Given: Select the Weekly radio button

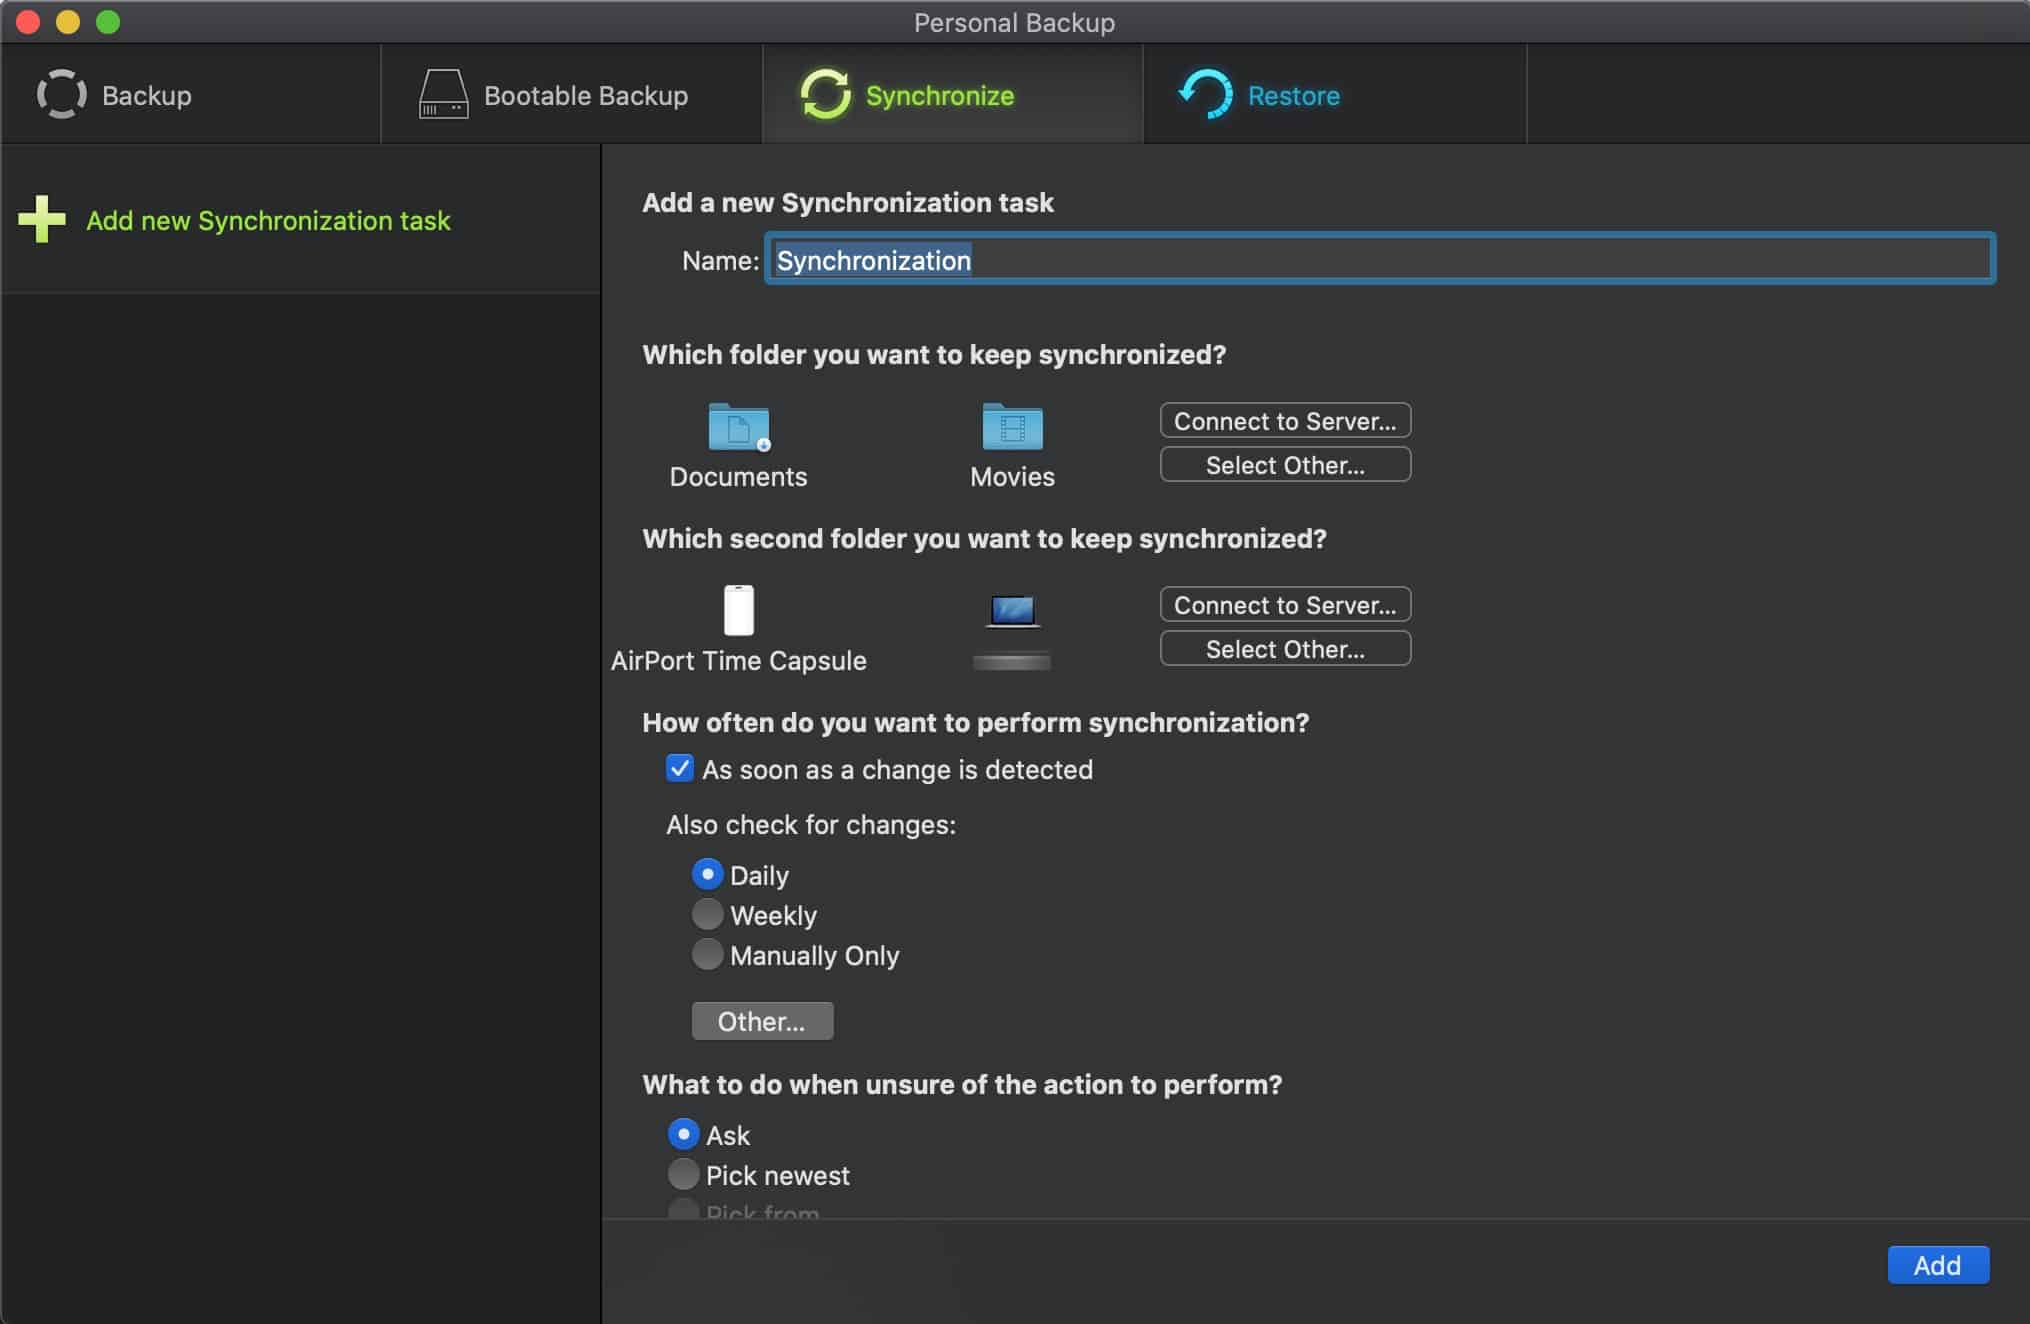Looking at the screenshot, I should coord(707,914).
